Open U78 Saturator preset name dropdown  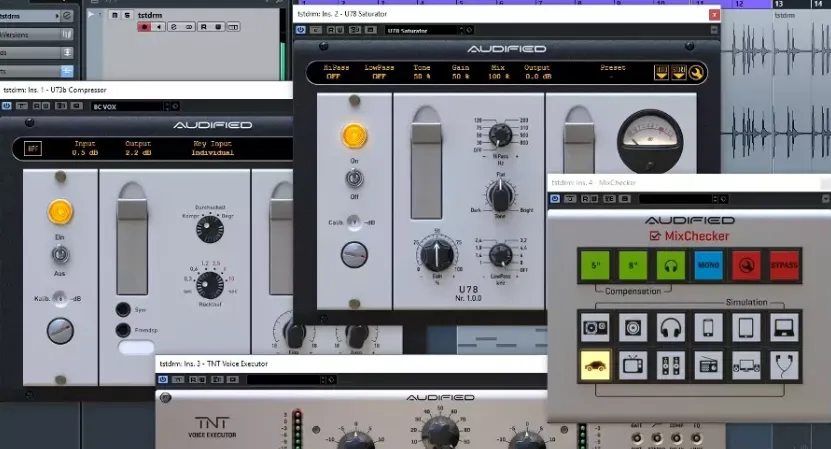(421, 30)
